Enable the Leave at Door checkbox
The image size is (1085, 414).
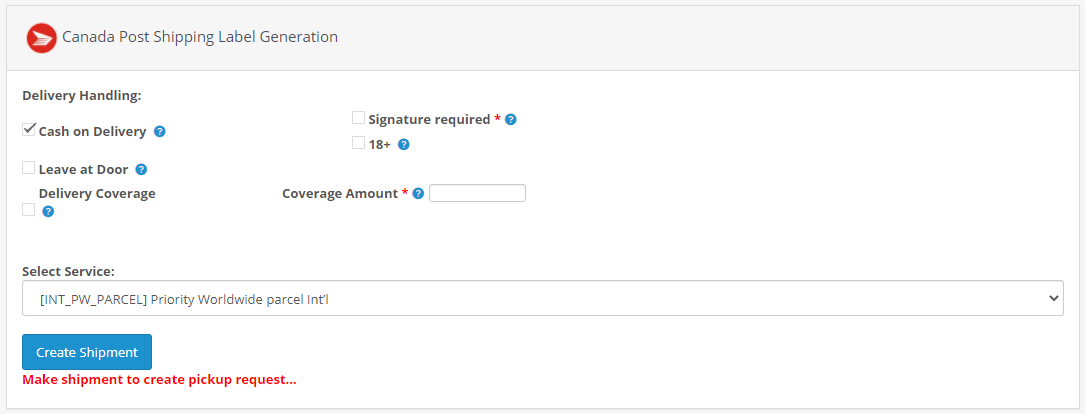tap(28, 168)
